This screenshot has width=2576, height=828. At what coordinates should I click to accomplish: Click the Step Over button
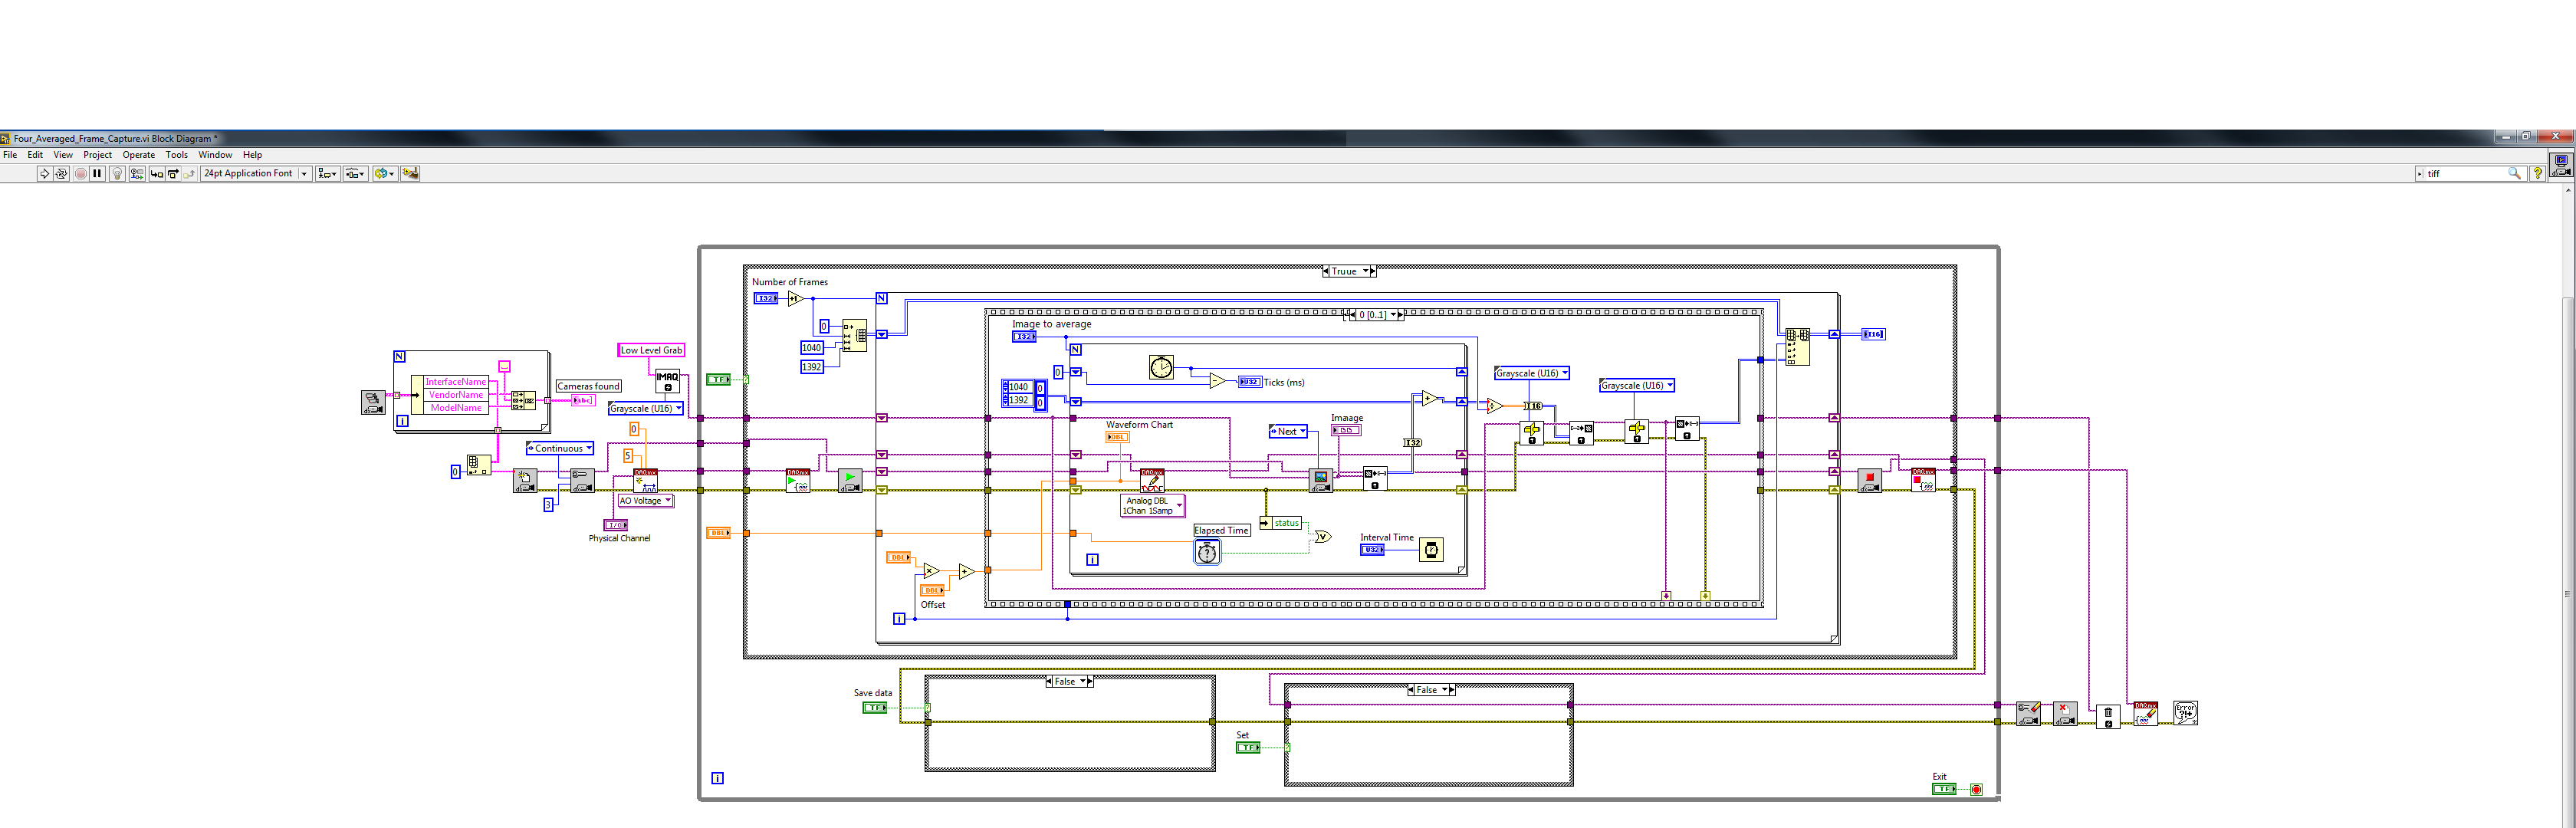pyautogui.click(x=173, y=173)
